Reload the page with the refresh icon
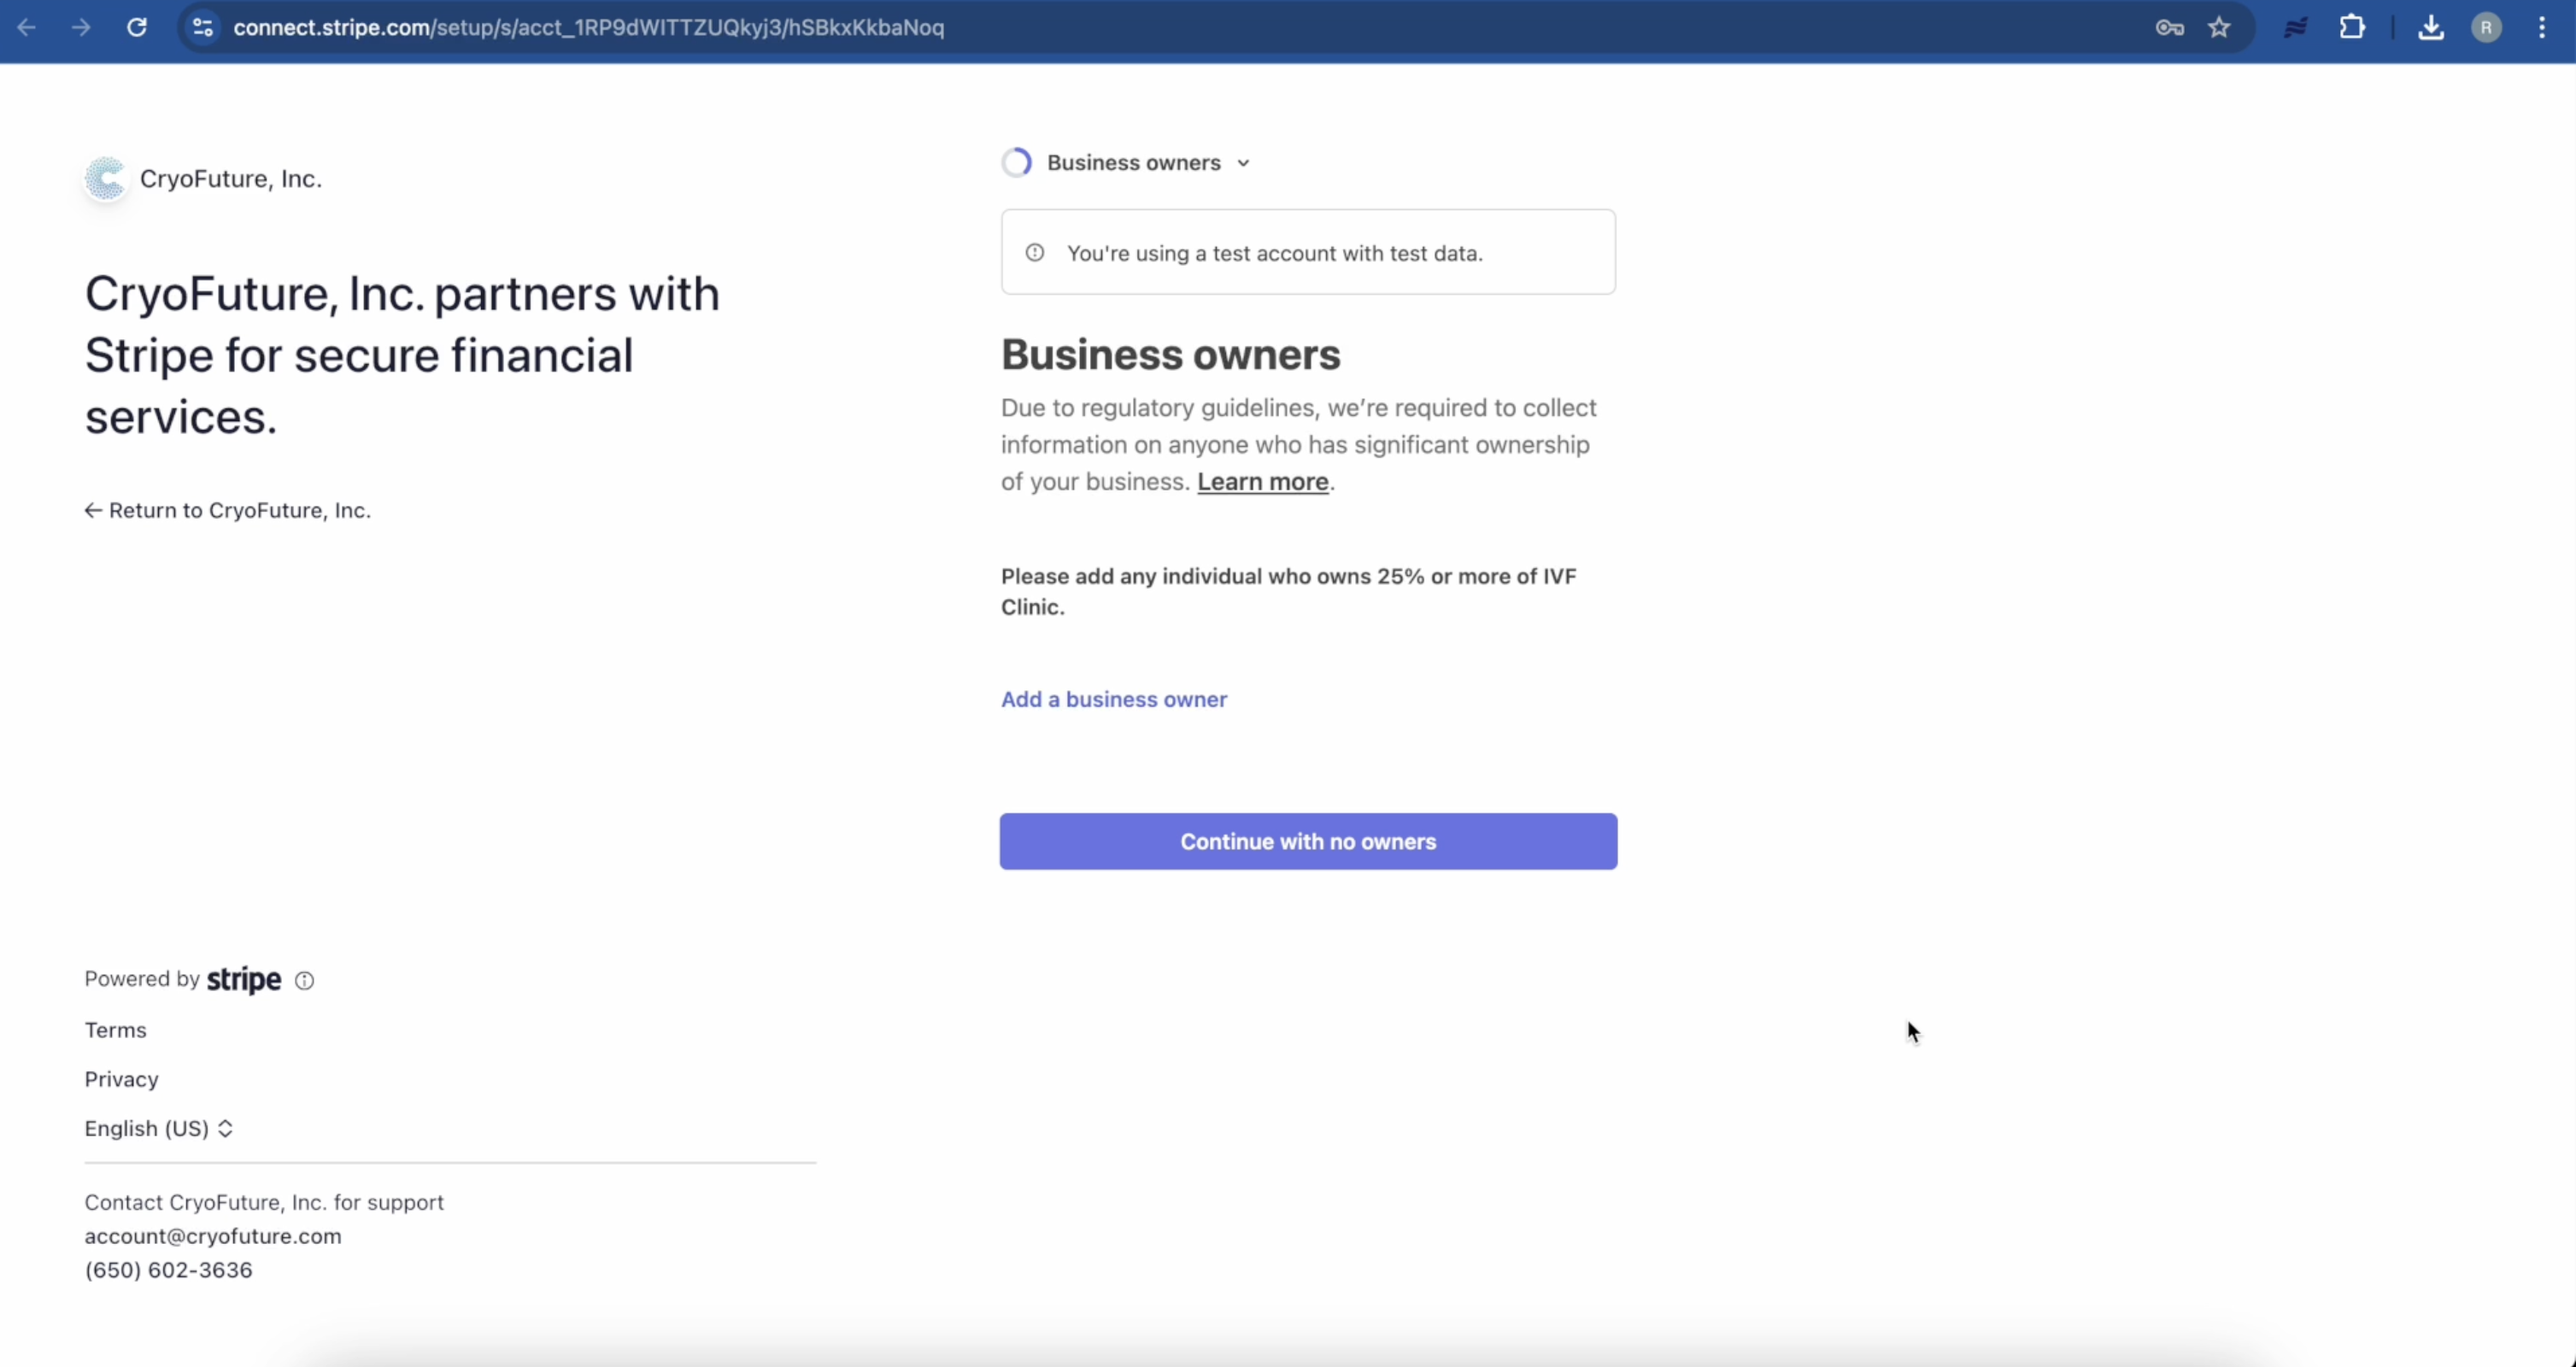2576x1367 pixels. tap(137, 27)
